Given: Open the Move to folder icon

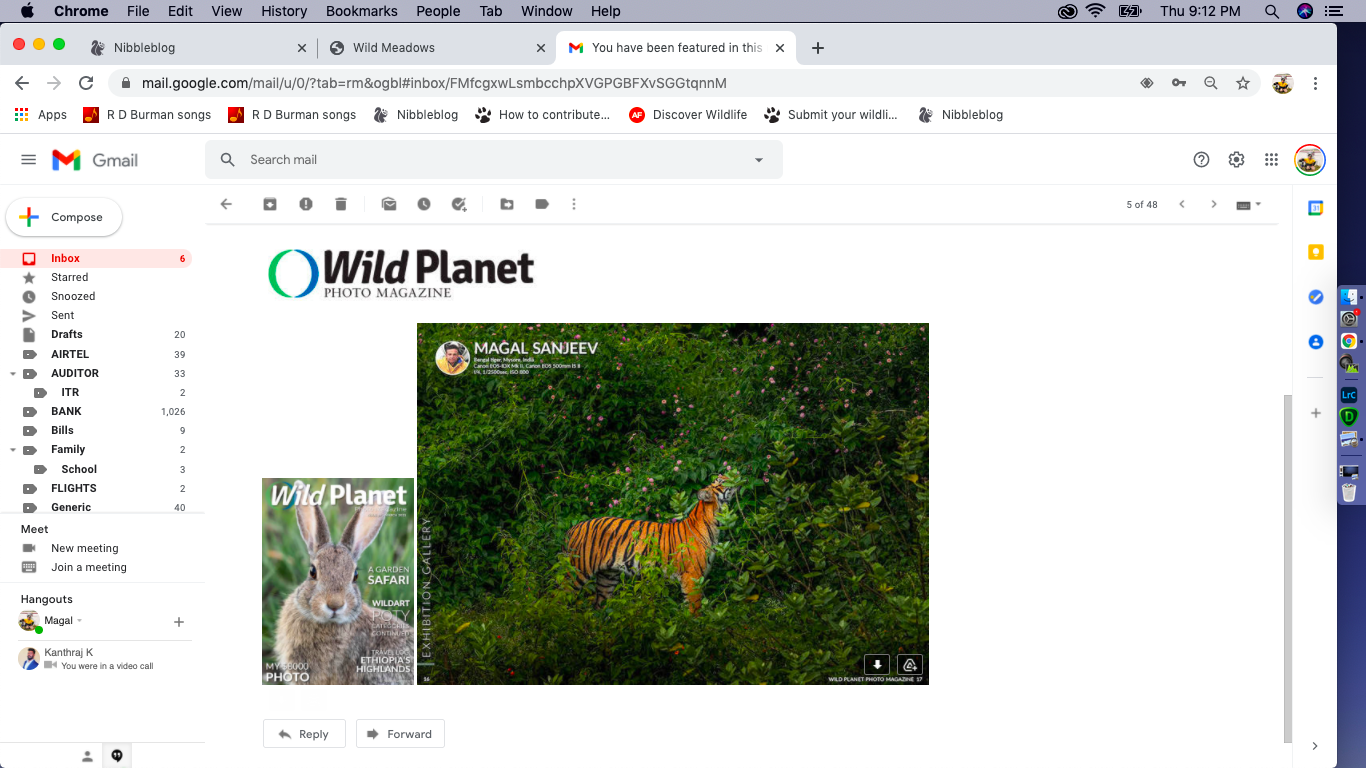Looking at the screenshot, I should click(507, 204).
